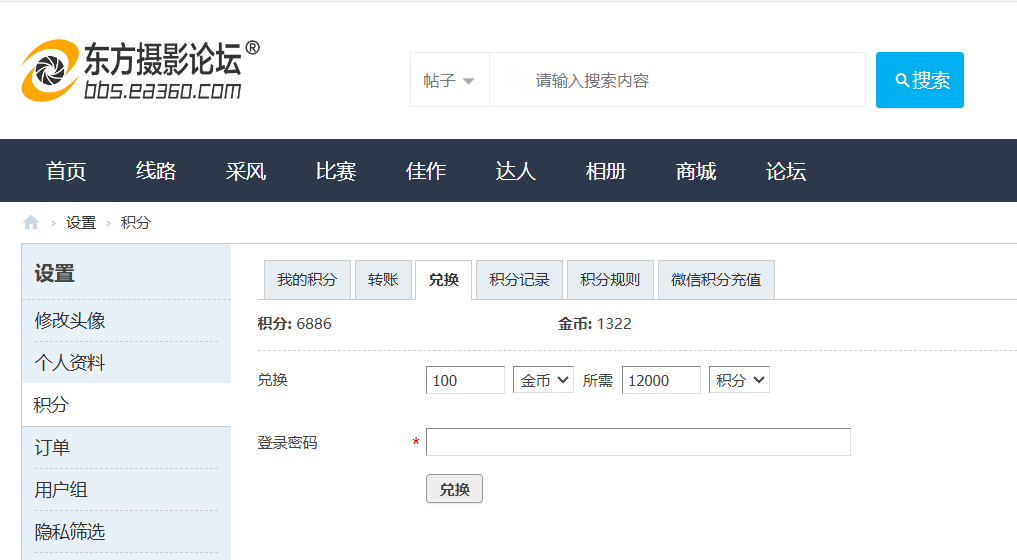The width and height of the screenshot is (1017, 560).
Task: Switch to the 转账 tab
Action: tap(383, 280)
